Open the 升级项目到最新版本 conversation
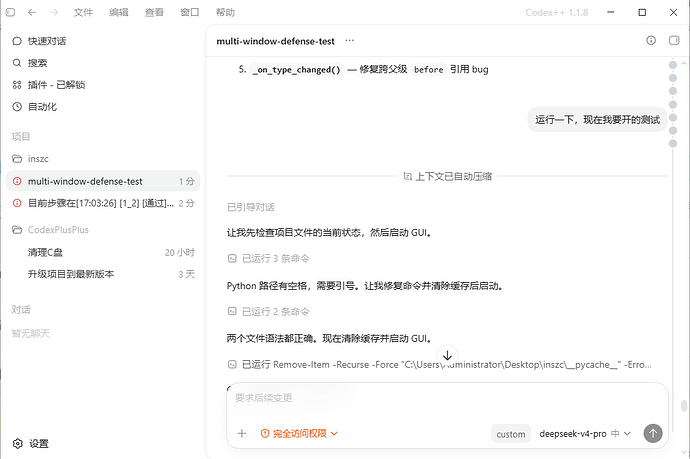 [103, 274]
